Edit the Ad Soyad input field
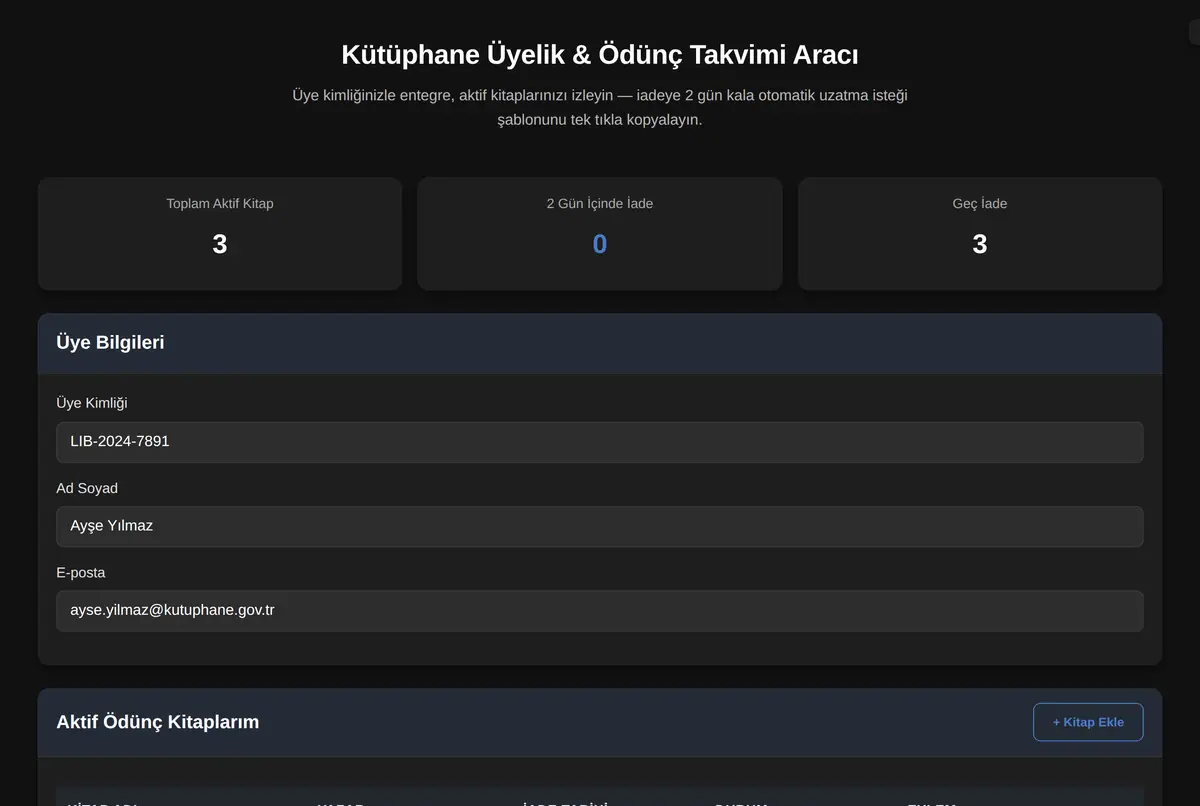This screenshot has width=1200, height=806. [x=600, y=526]
